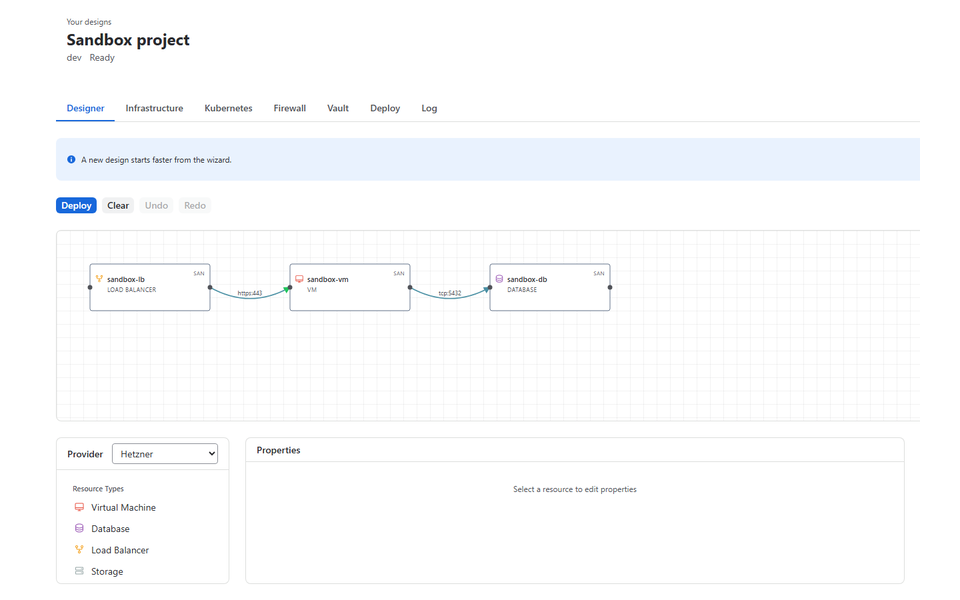Image resolution: width=960 pixels, height=600 pixels.
Task: Select the Database resource icon
Action: pos(79,528)
